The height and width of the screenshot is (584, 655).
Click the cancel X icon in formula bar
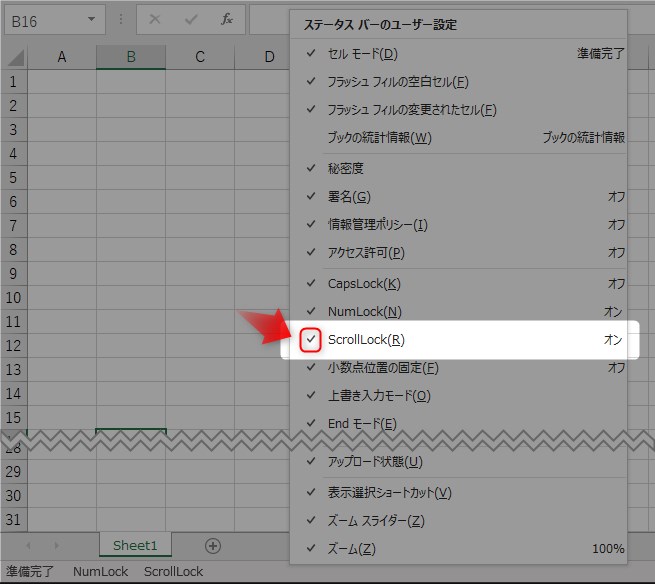154,19
